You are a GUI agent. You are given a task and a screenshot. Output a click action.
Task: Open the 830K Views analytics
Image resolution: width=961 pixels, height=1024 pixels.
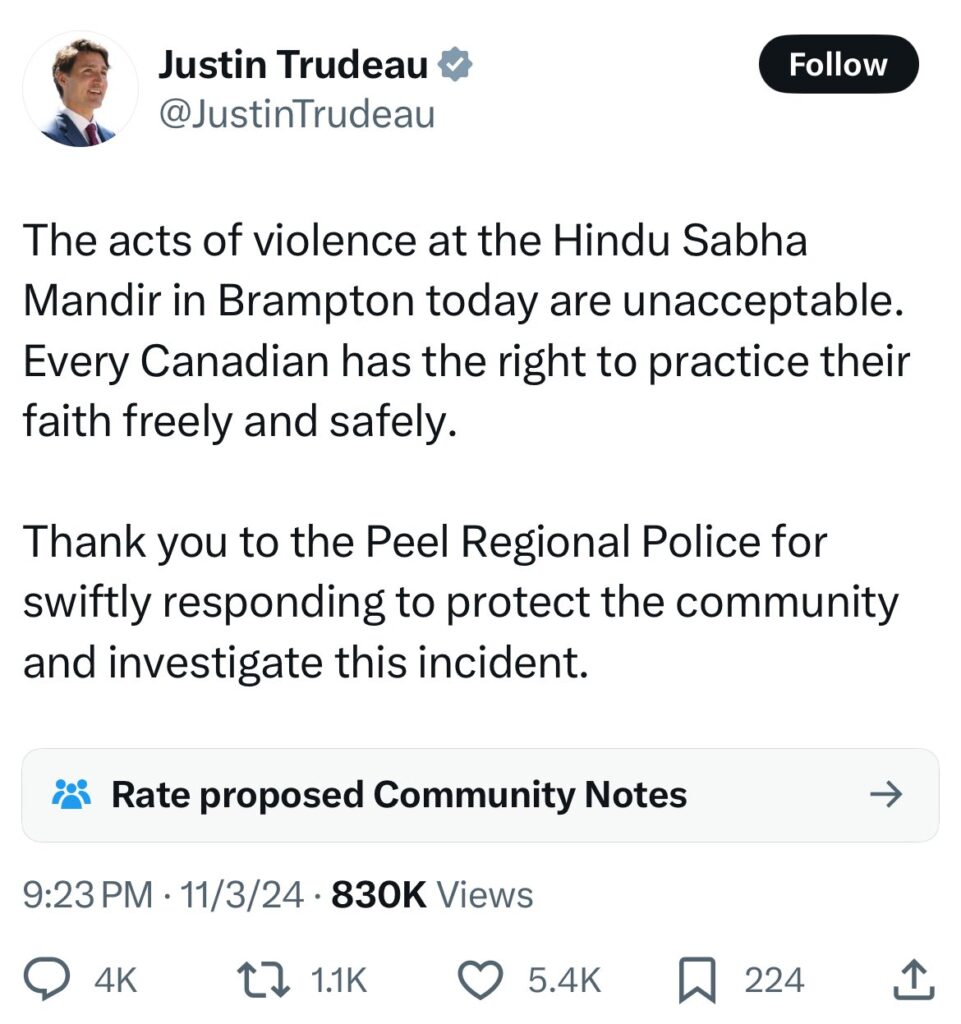click(432, 895)
